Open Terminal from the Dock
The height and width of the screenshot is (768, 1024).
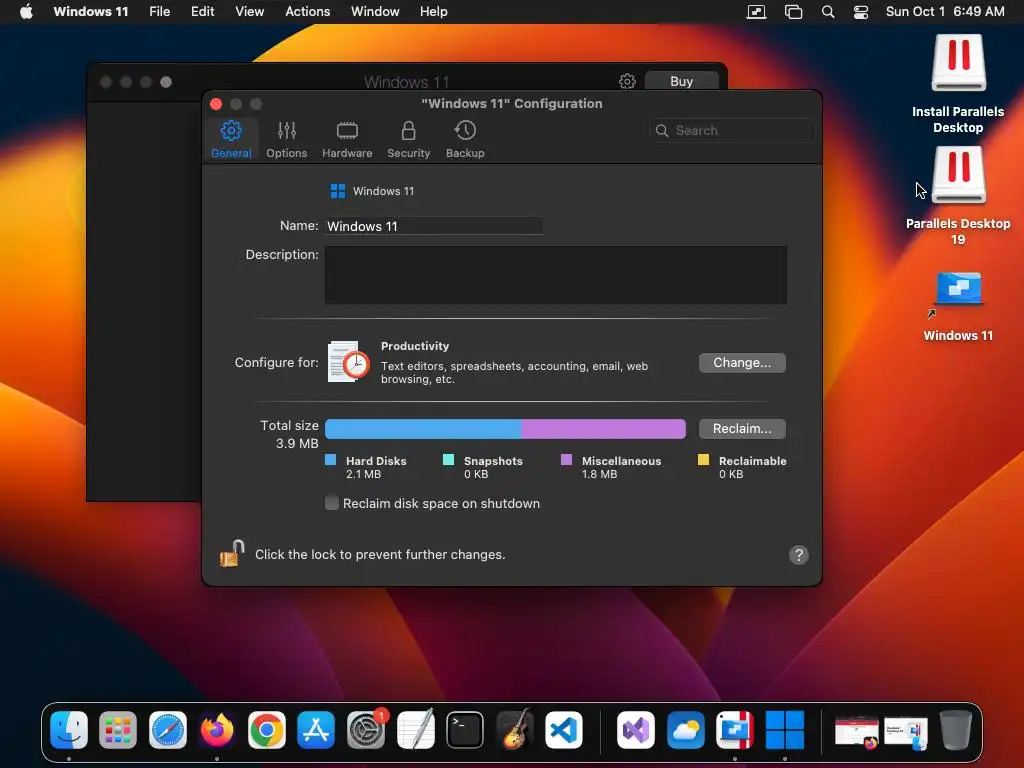[465, 729]
